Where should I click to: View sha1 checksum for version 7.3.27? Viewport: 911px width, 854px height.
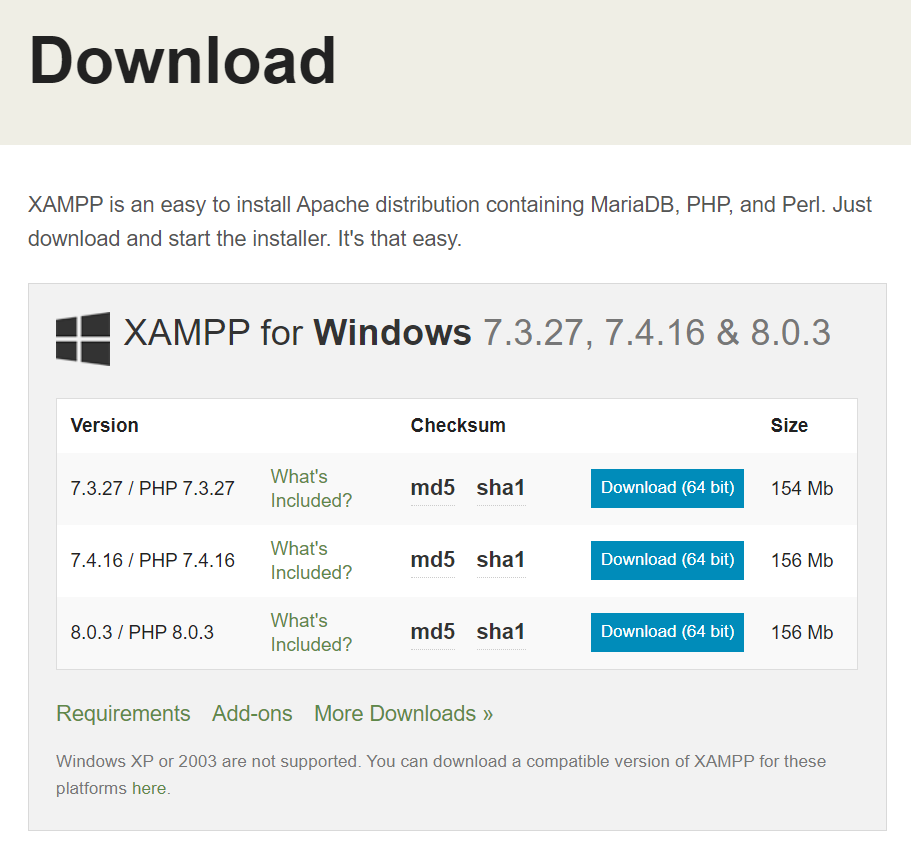[x=500, y=488]
